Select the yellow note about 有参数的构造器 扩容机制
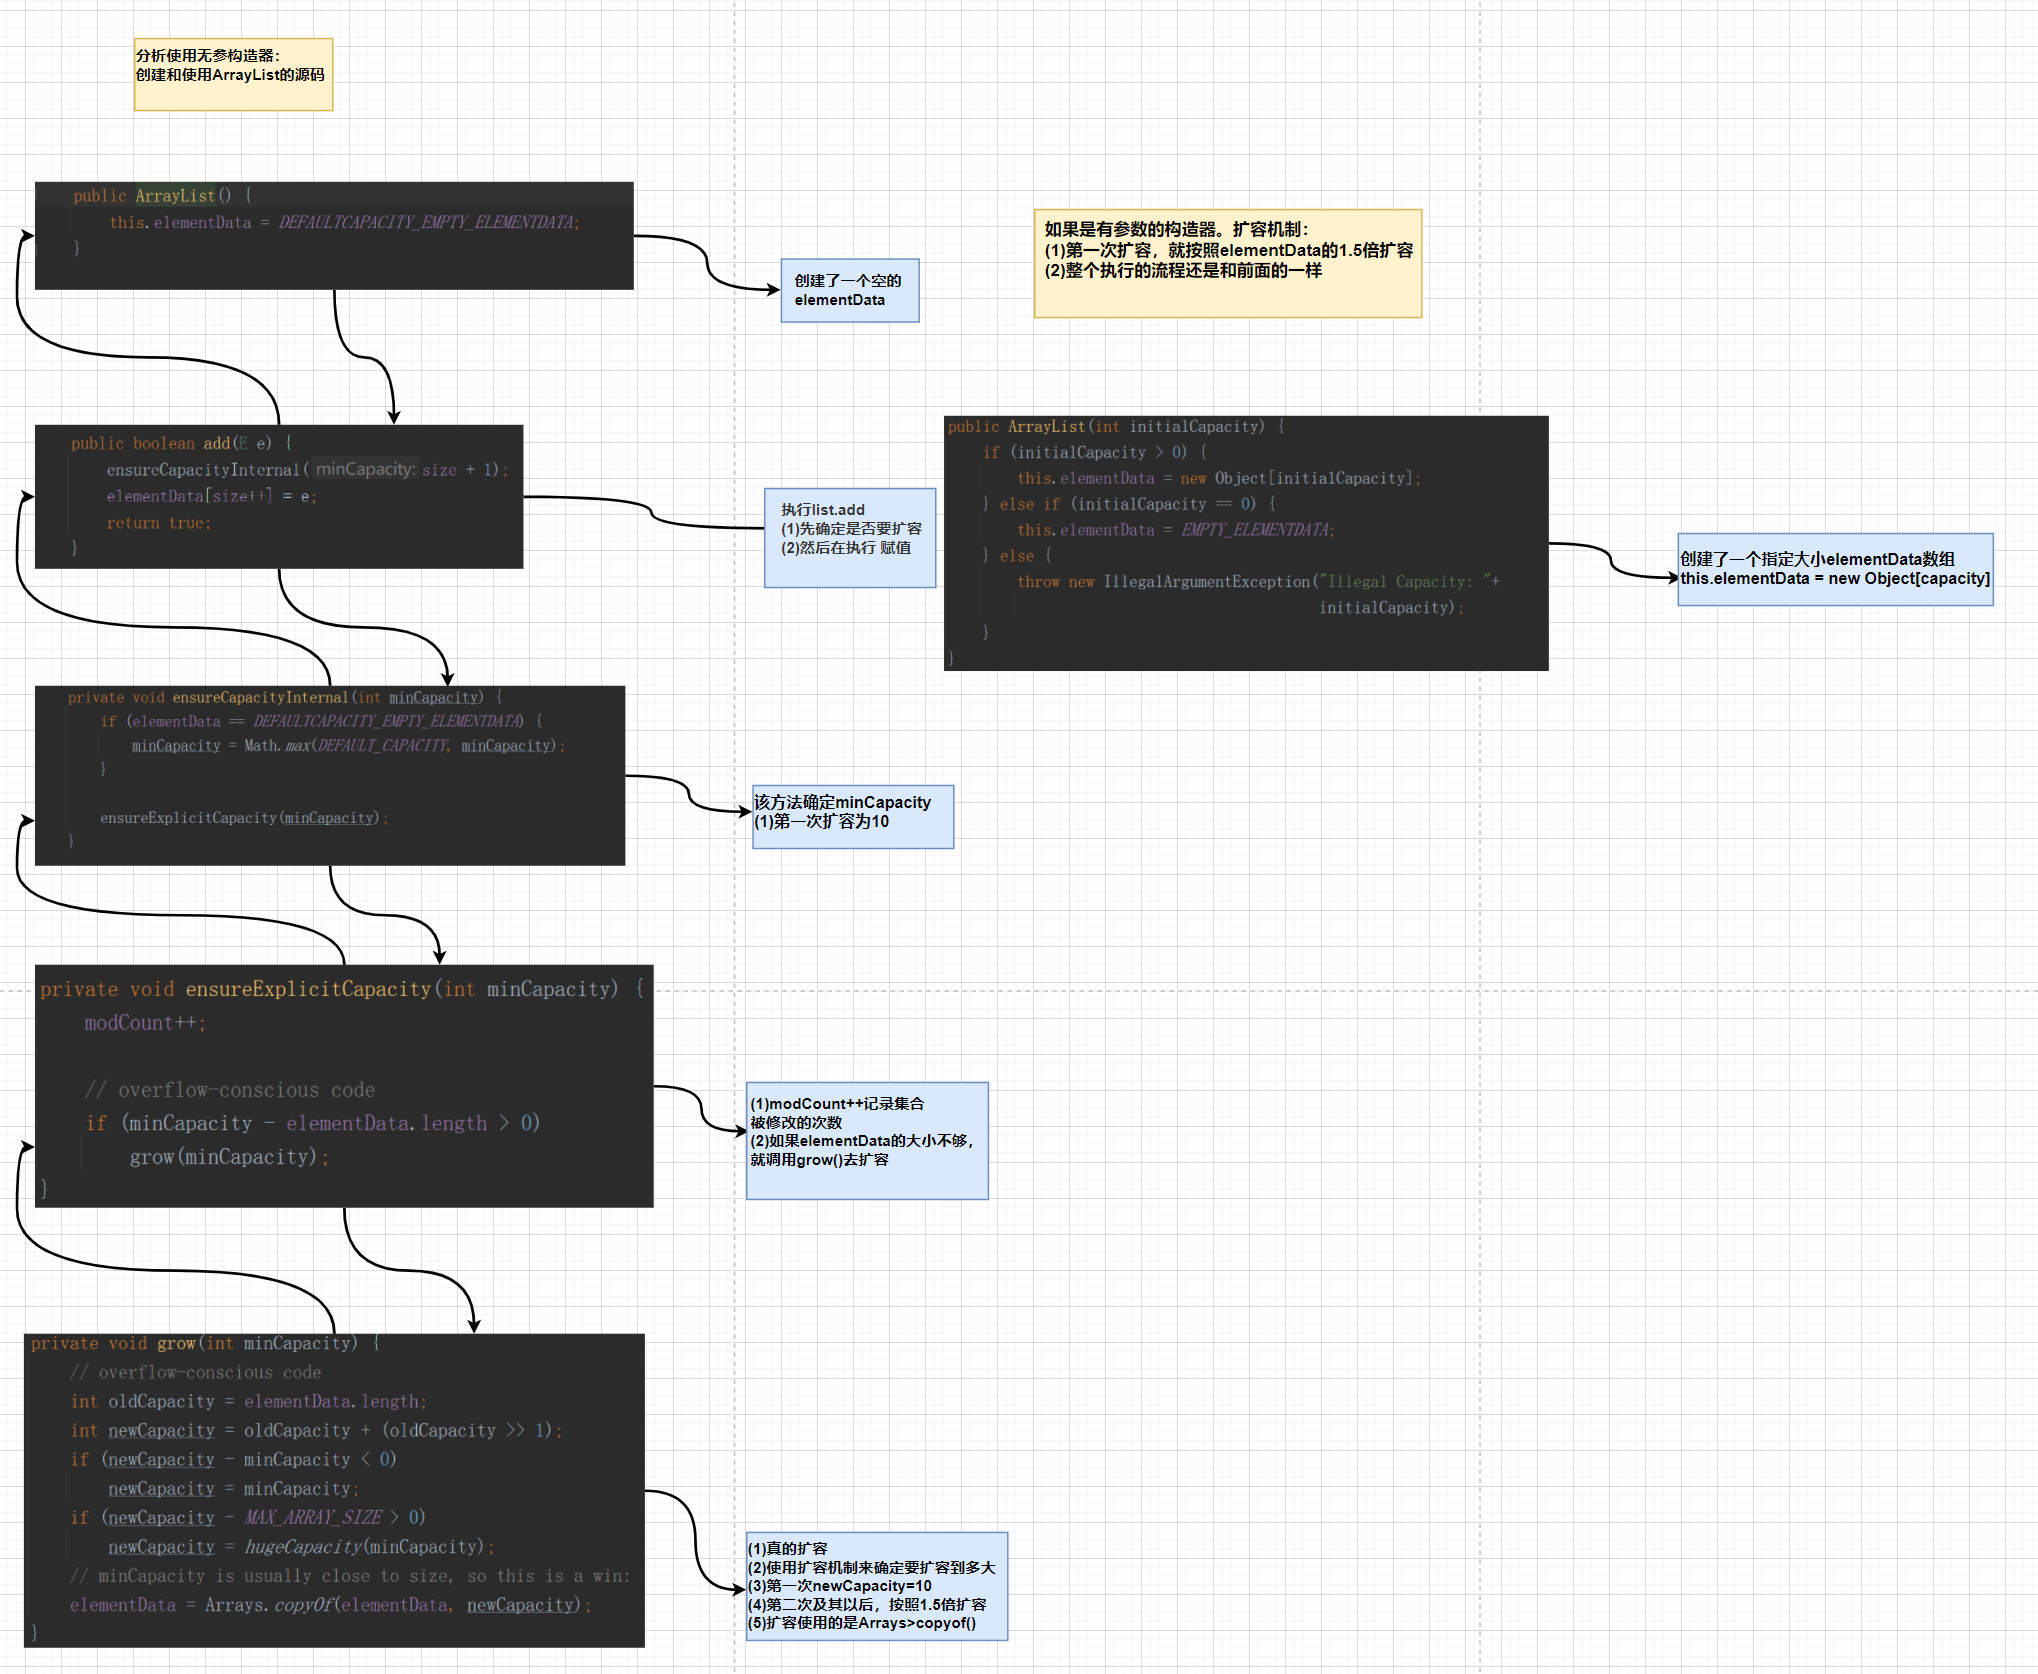This screenshot has height=1674, width=2038. [1227, 264]
